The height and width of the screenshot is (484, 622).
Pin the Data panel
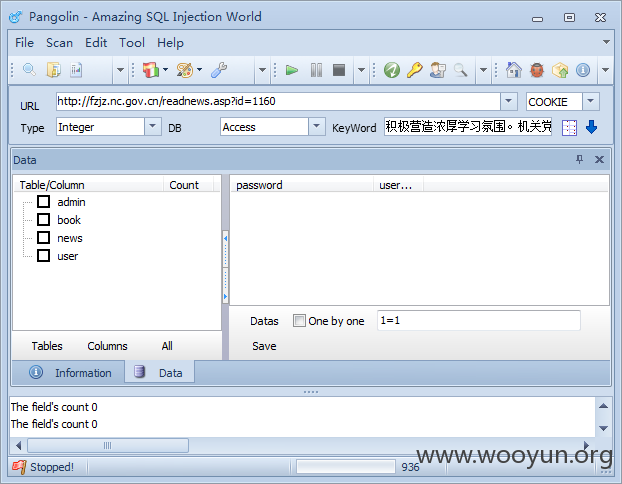580,159
